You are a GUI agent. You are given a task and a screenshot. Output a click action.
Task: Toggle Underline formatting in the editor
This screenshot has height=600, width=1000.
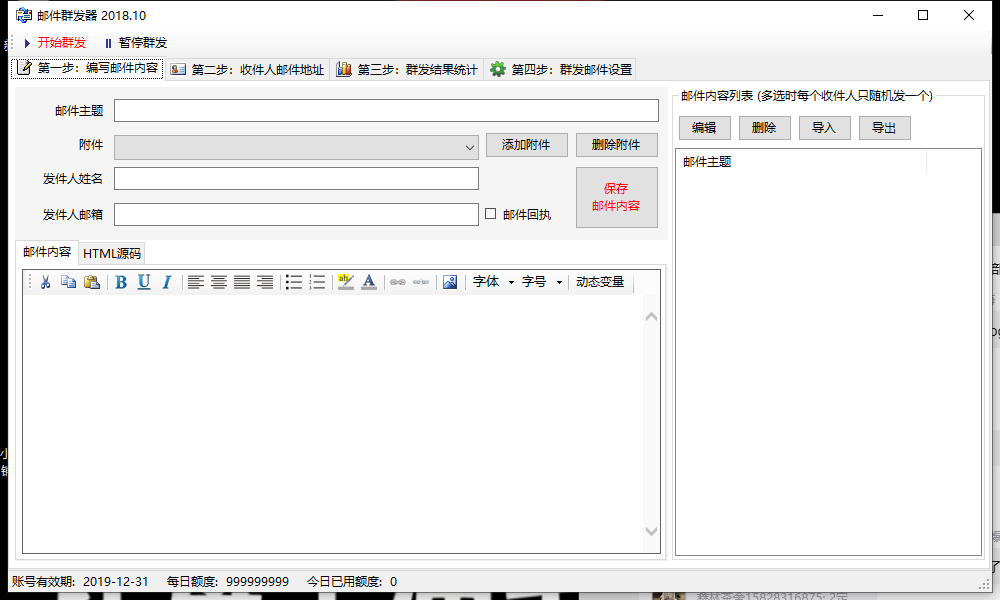pos(144,282)
